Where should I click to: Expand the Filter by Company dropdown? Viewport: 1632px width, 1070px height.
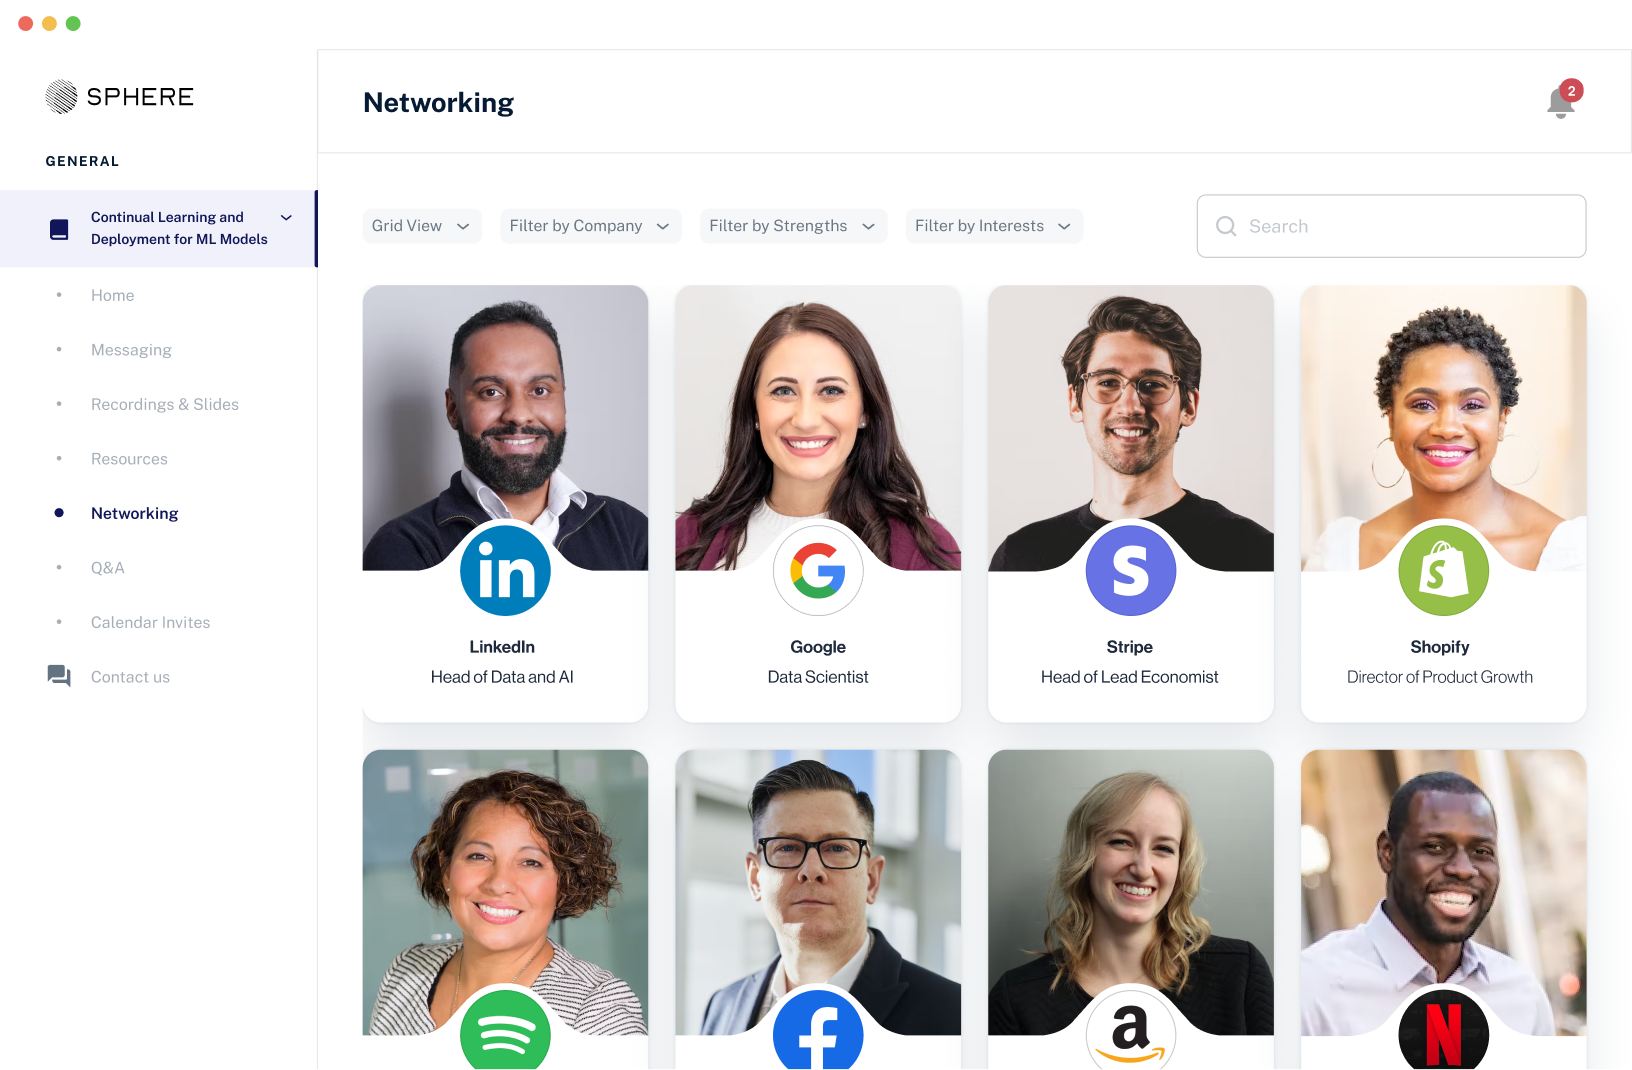[x=590, y=226]
